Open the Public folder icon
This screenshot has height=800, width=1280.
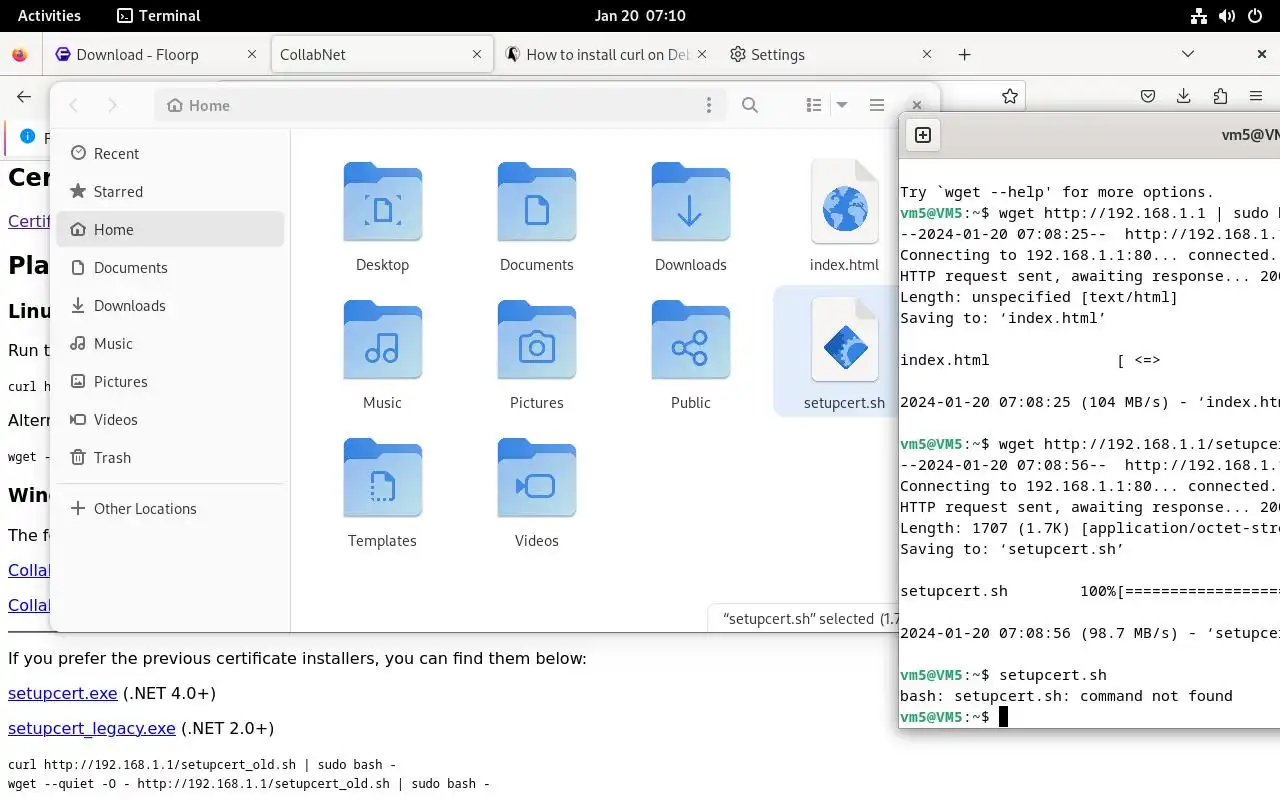(690, 341)
